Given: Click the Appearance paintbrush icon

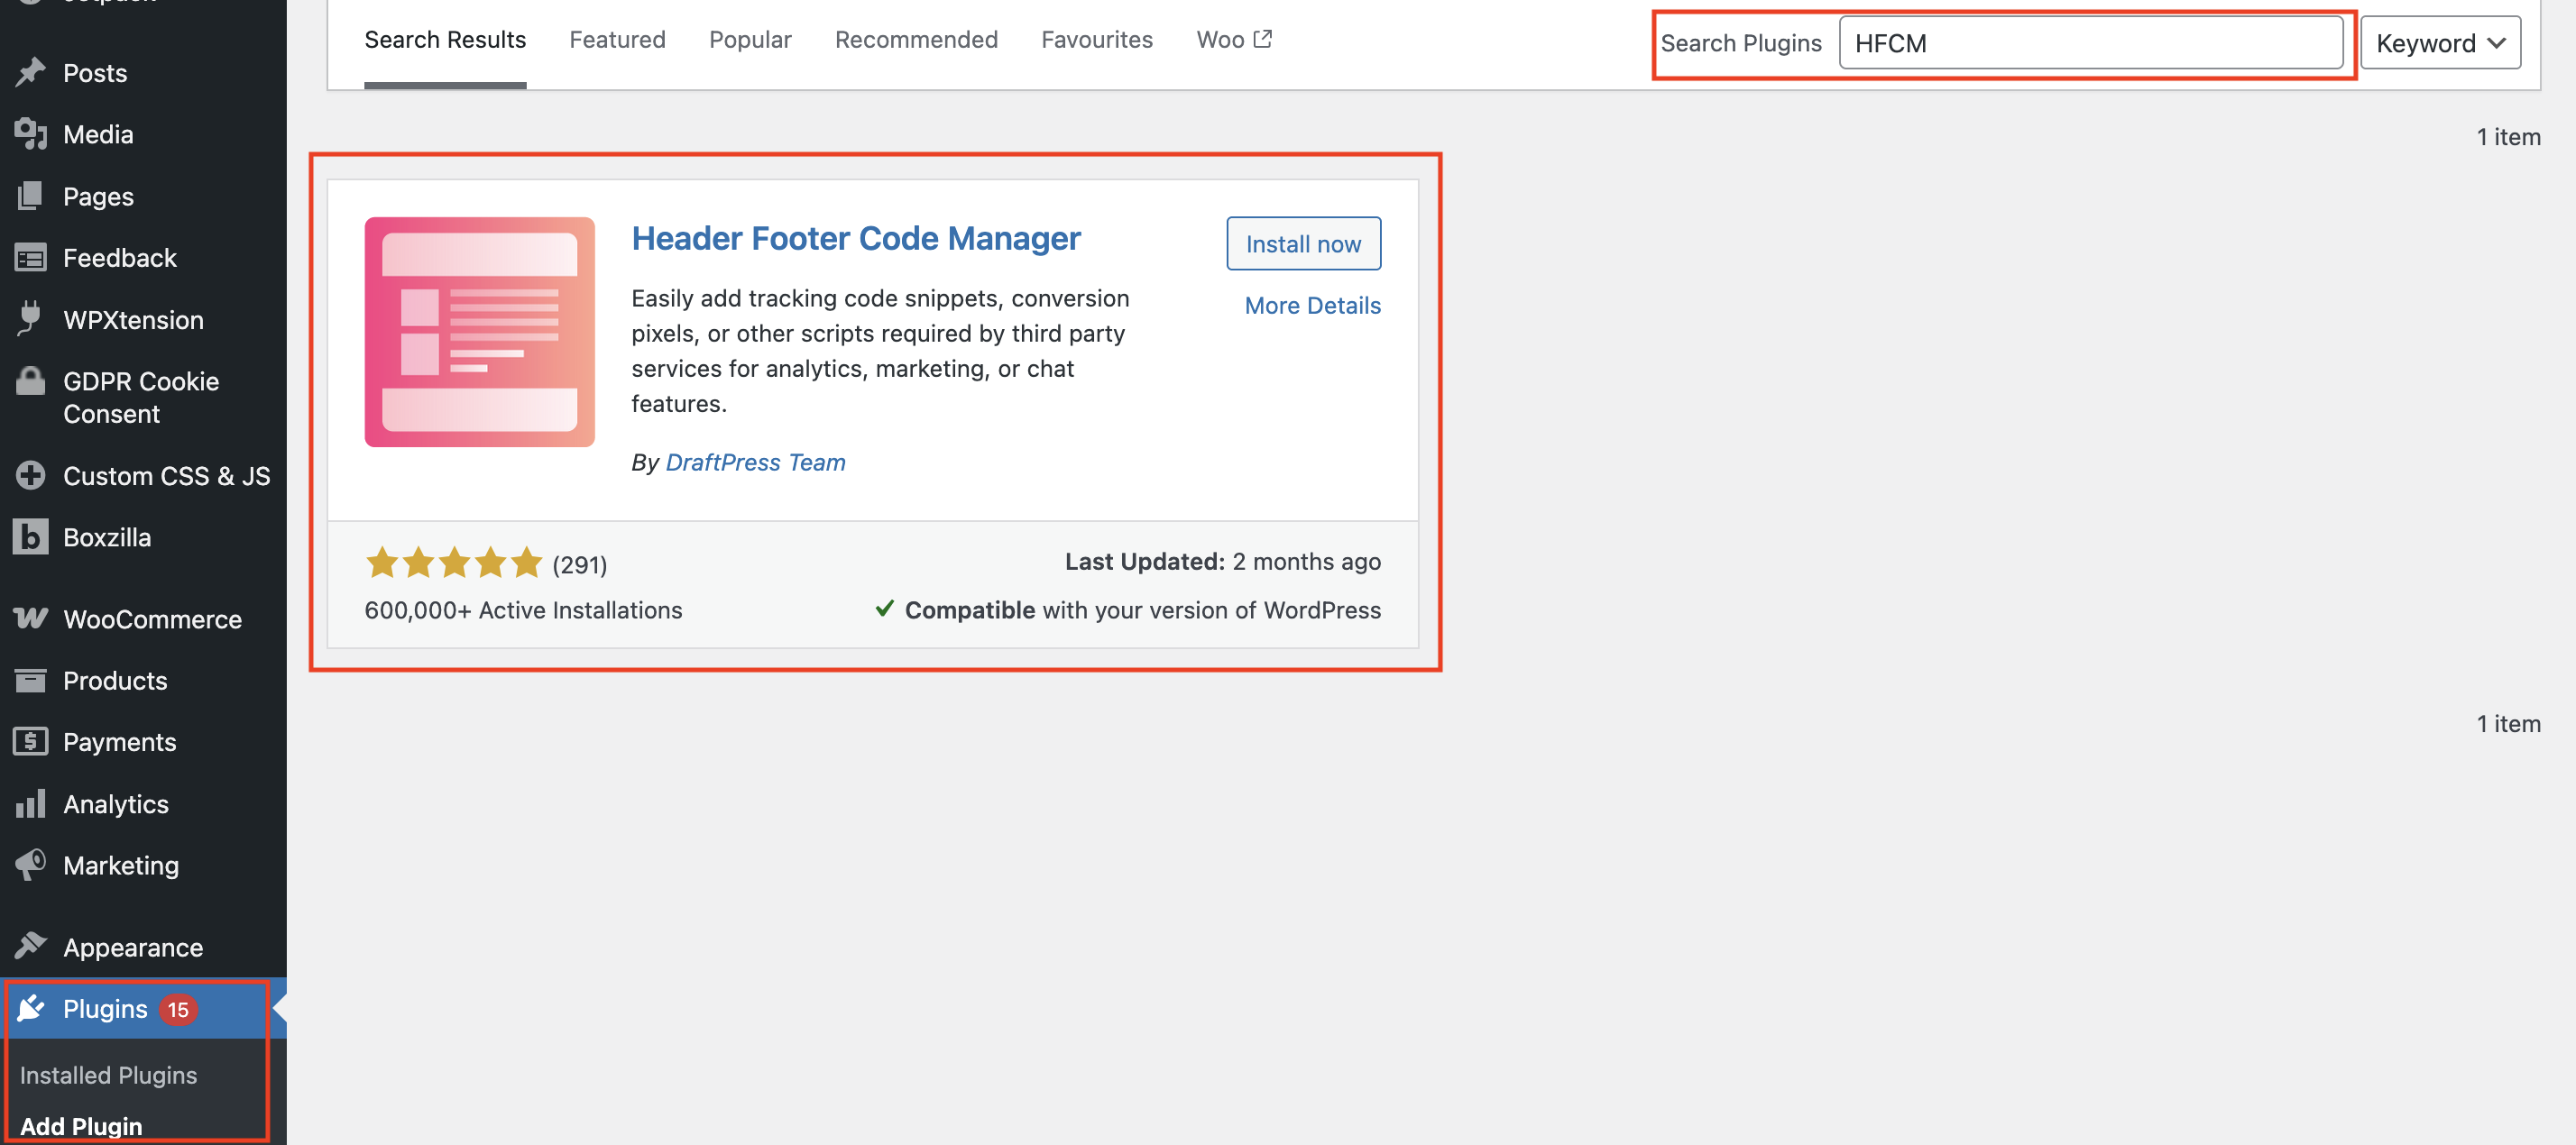Looking at the screenshot, I should tap(30, 946).
